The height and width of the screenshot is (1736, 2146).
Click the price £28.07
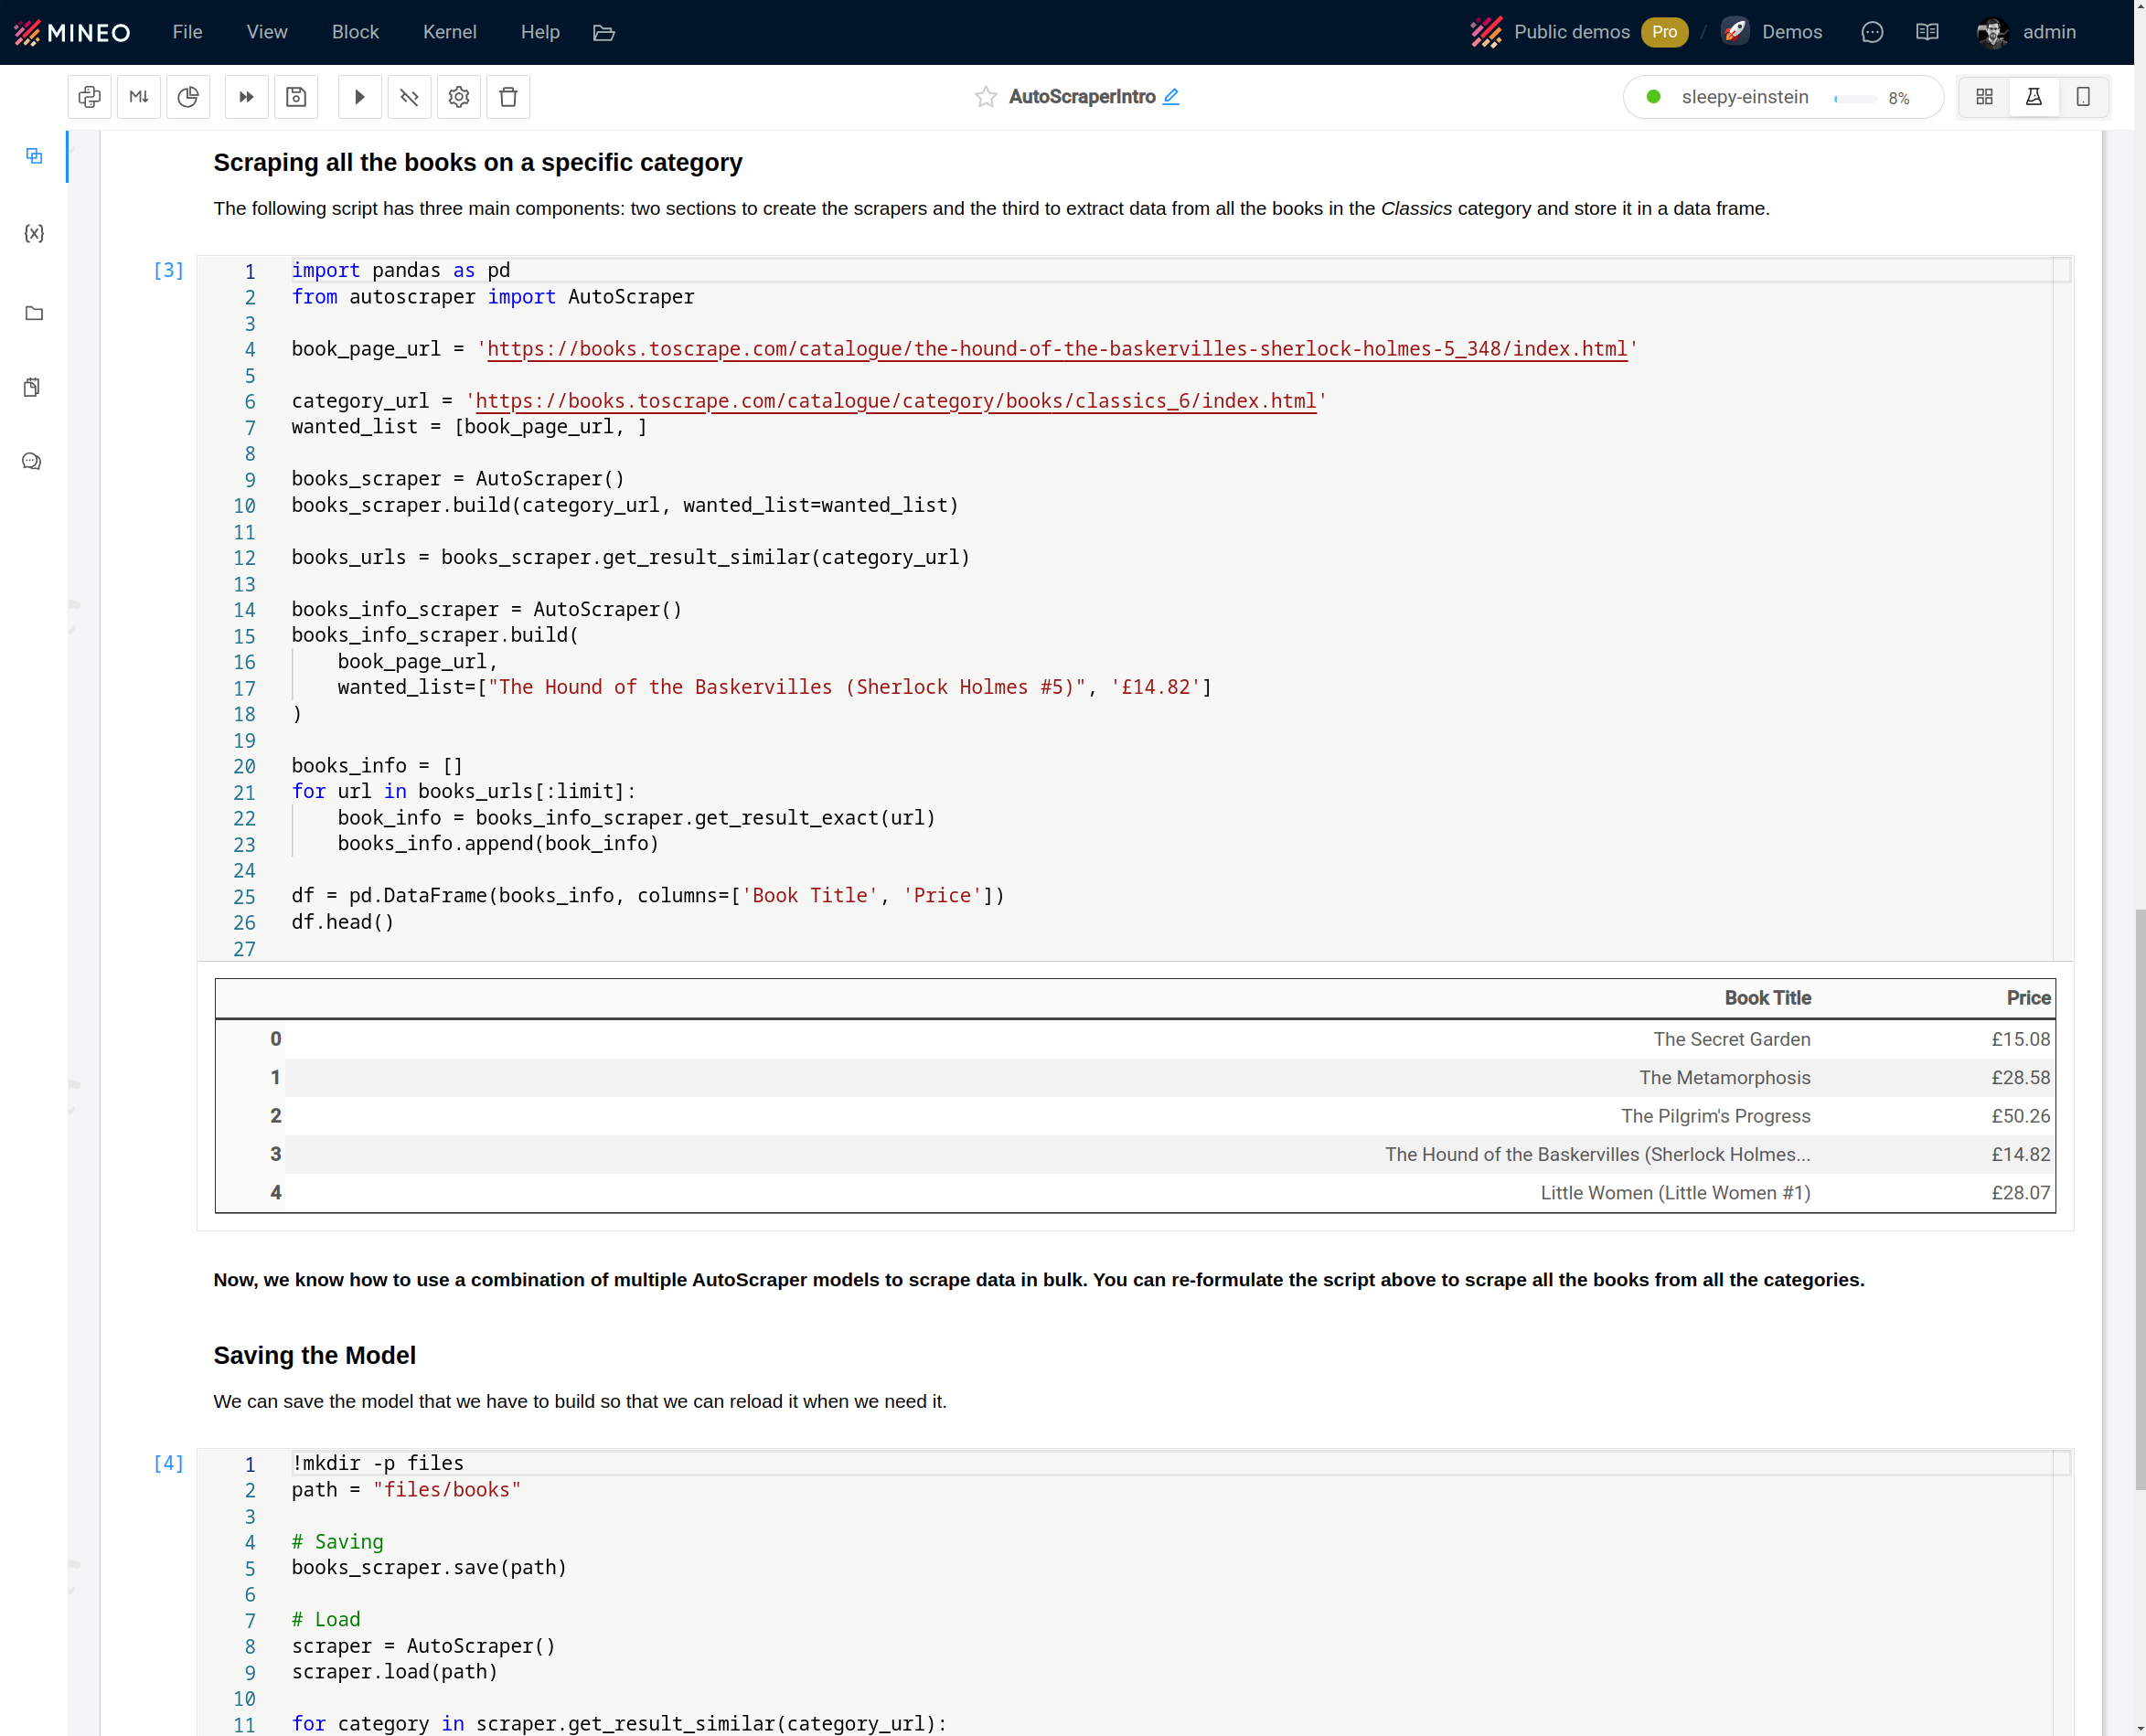(2020, 1193)
